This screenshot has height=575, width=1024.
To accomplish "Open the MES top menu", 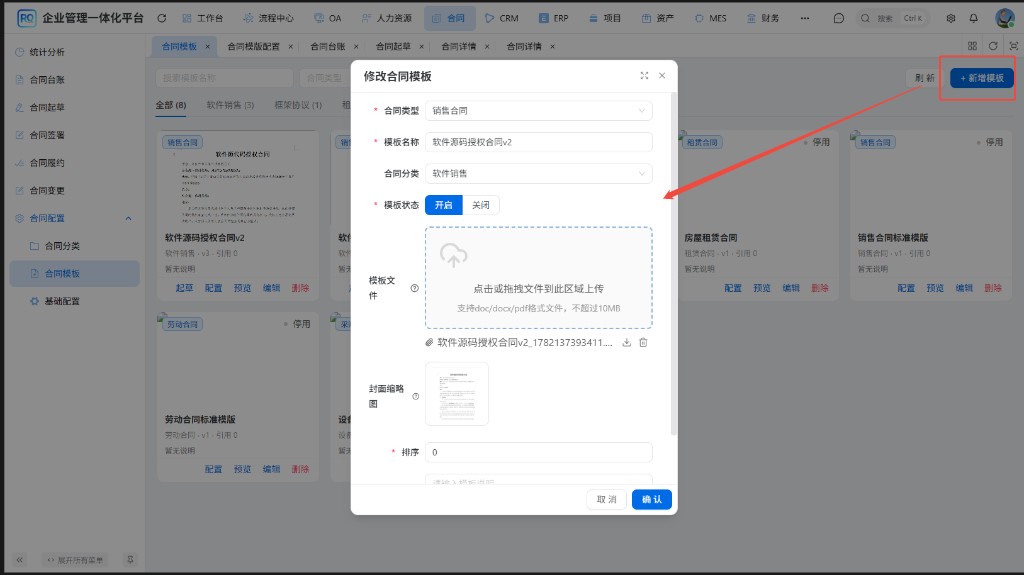I will 711,18.
